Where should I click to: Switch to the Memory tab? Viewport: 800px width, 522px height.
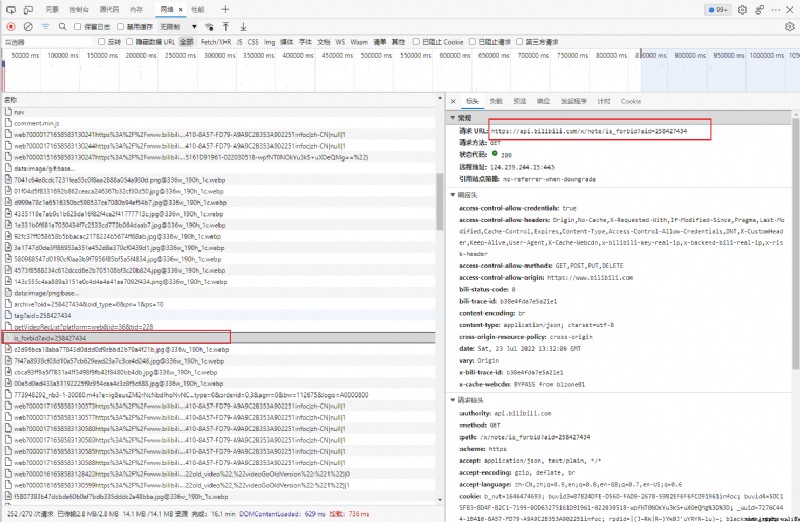(136, 9)
